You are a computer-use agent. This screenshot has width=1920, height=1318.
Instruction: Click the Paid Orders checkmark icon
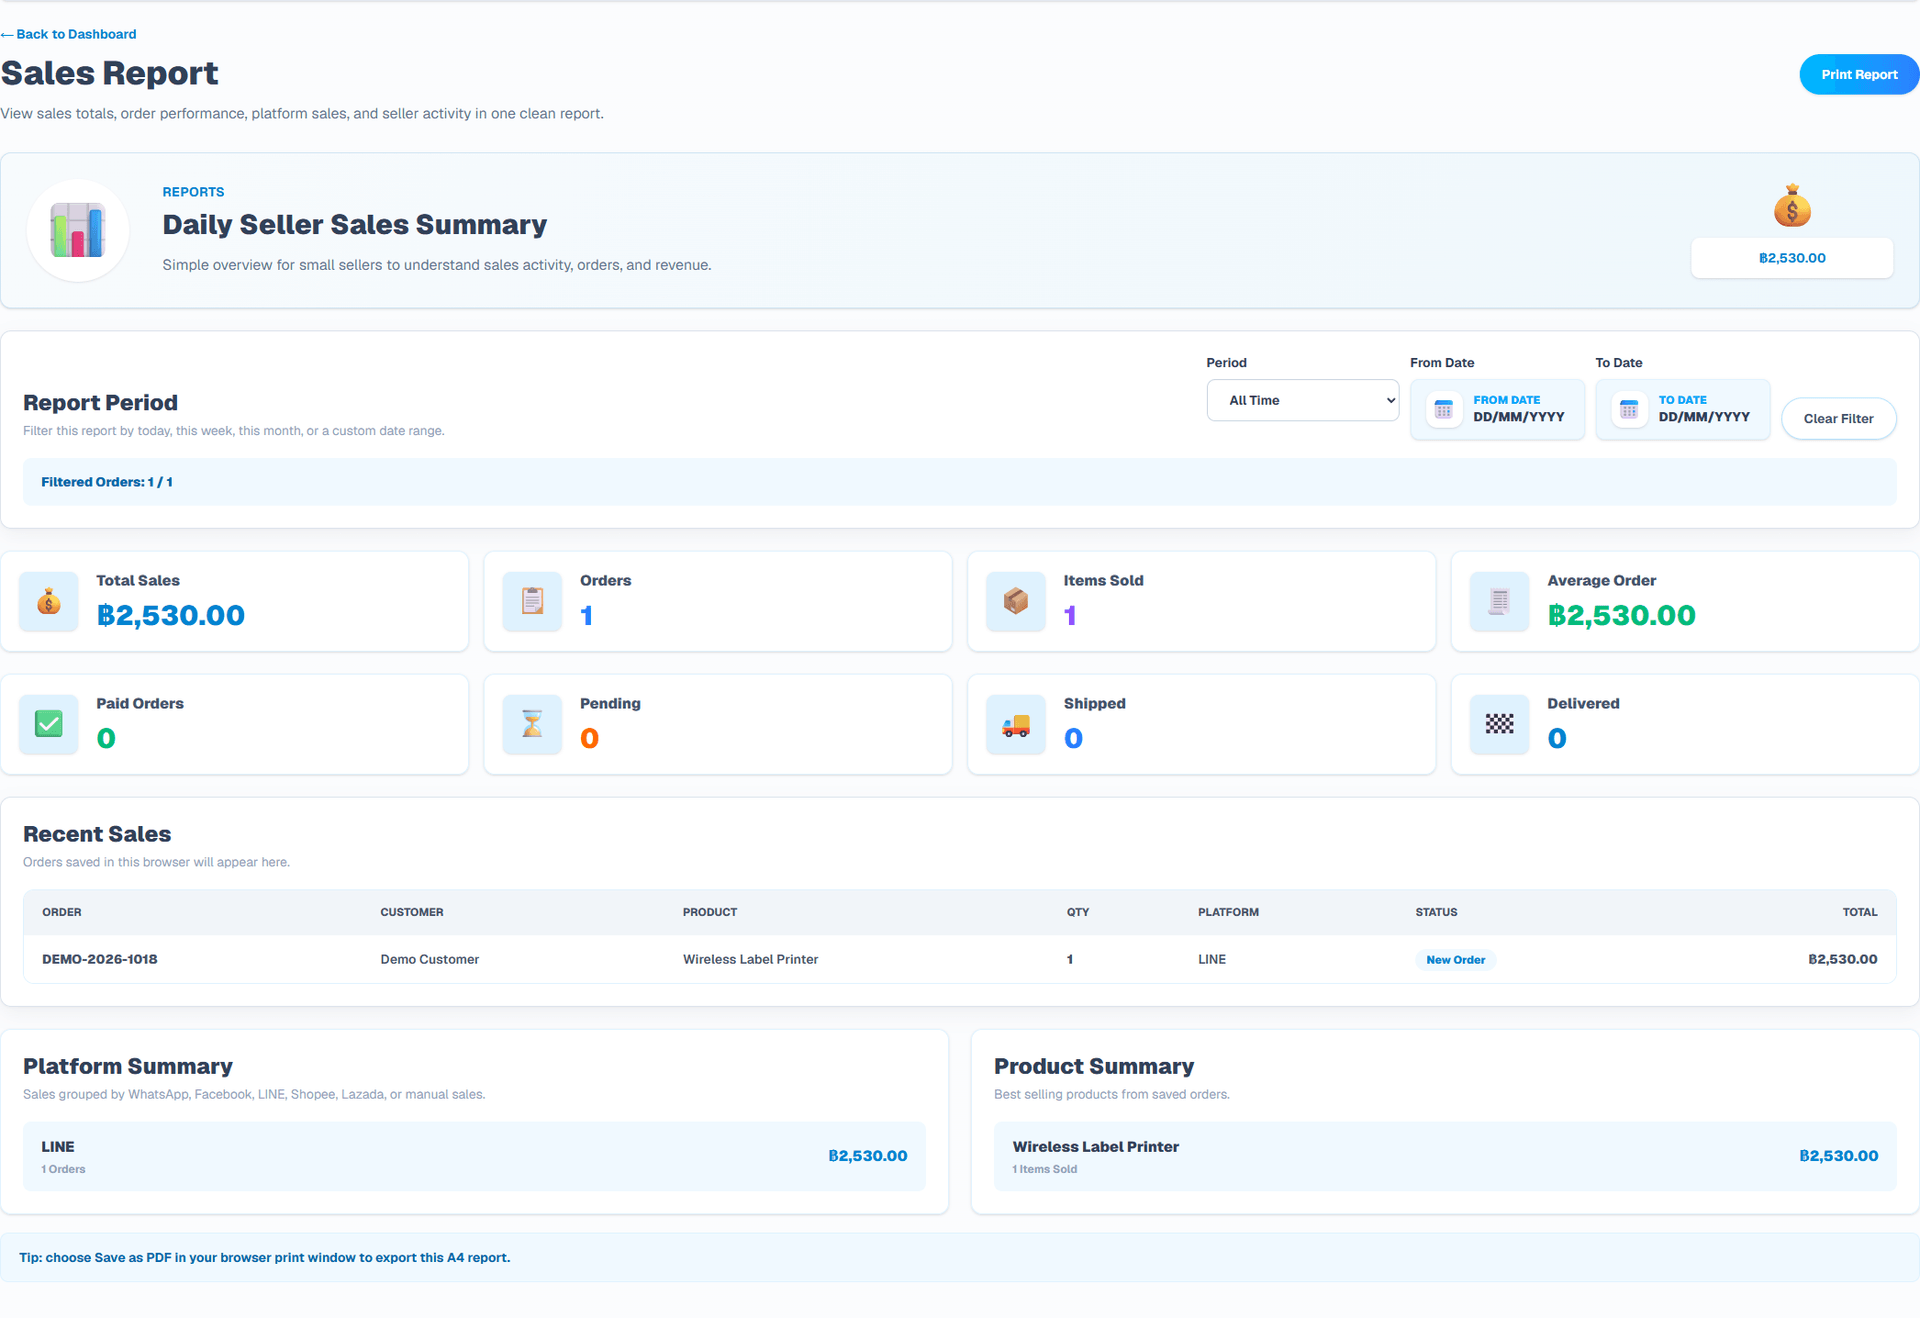click(48, 724)
